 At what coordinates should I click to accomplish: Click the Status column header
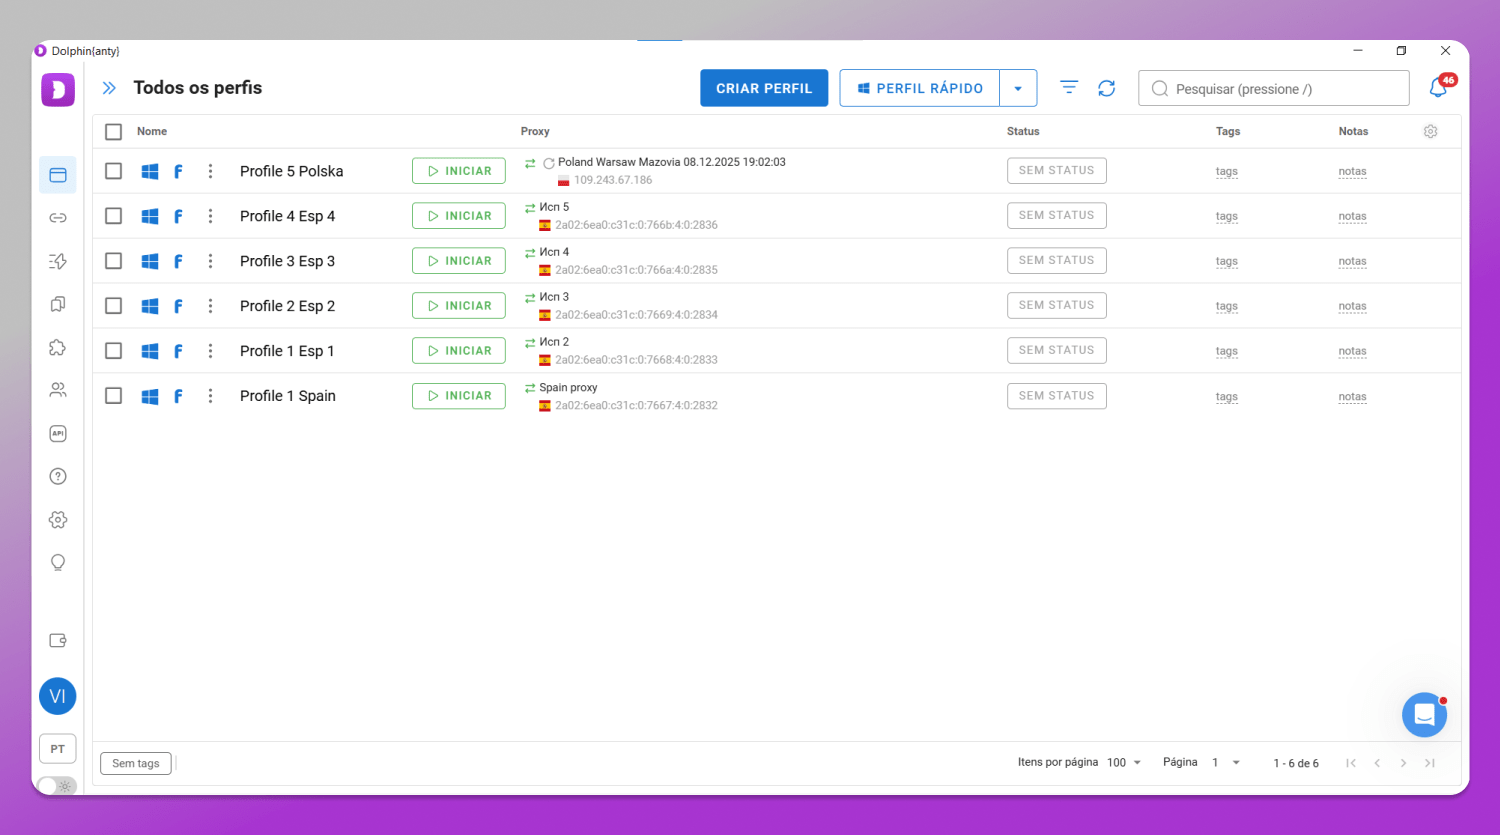click(1023, 131)
